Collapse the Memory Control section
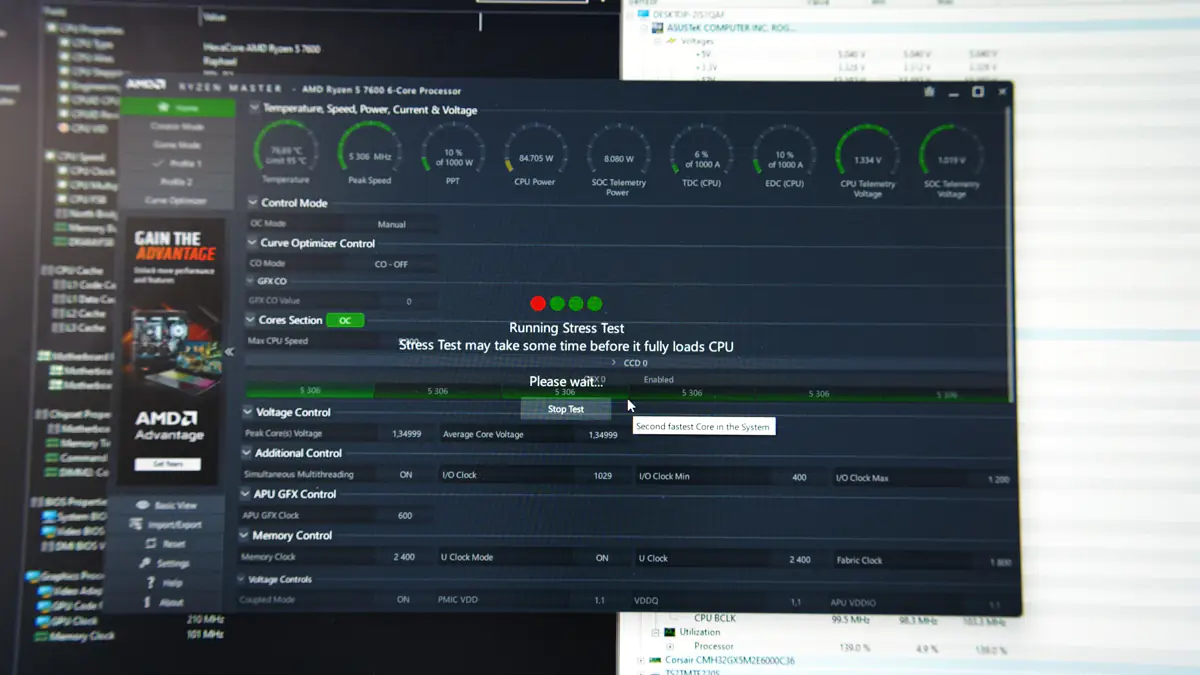1200x675 pixels. pos(244,535)
